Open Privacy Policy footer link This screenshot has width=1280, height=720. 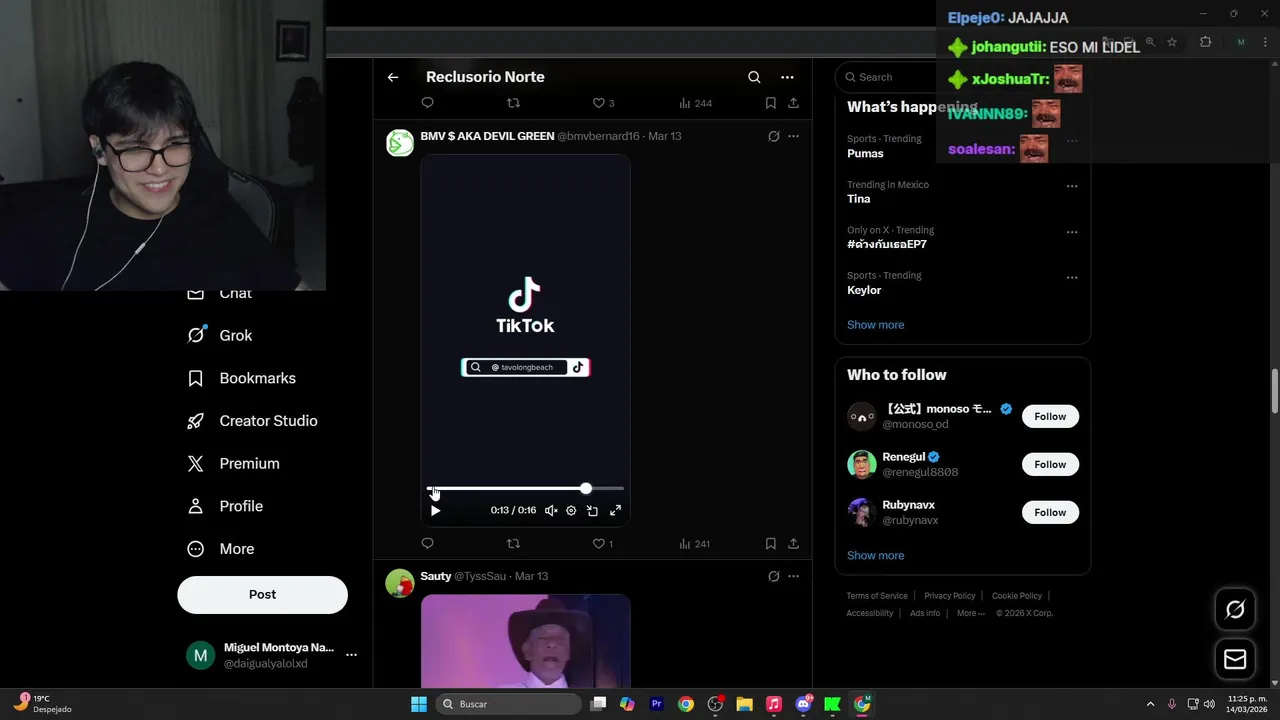click(950, 596)
